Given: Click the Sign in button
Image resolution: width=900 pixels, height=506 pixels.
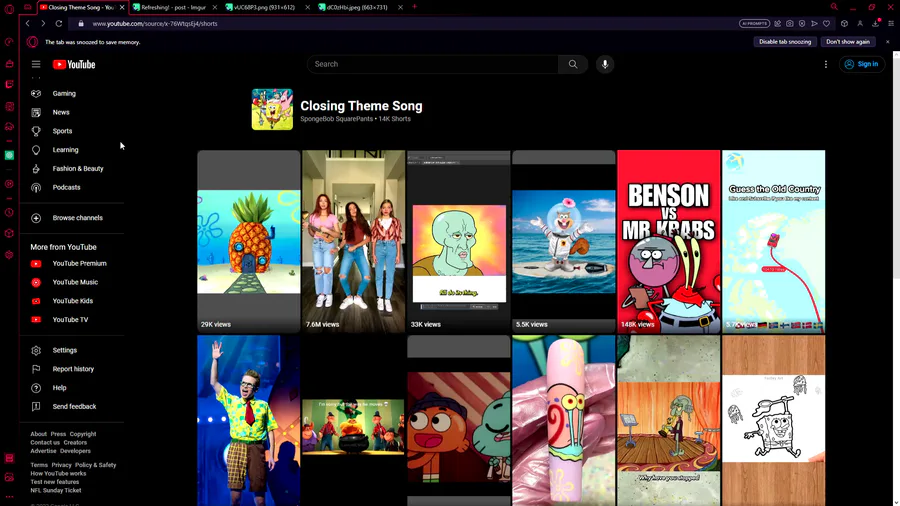Looking at the screenshot, I should click(862, 64).
